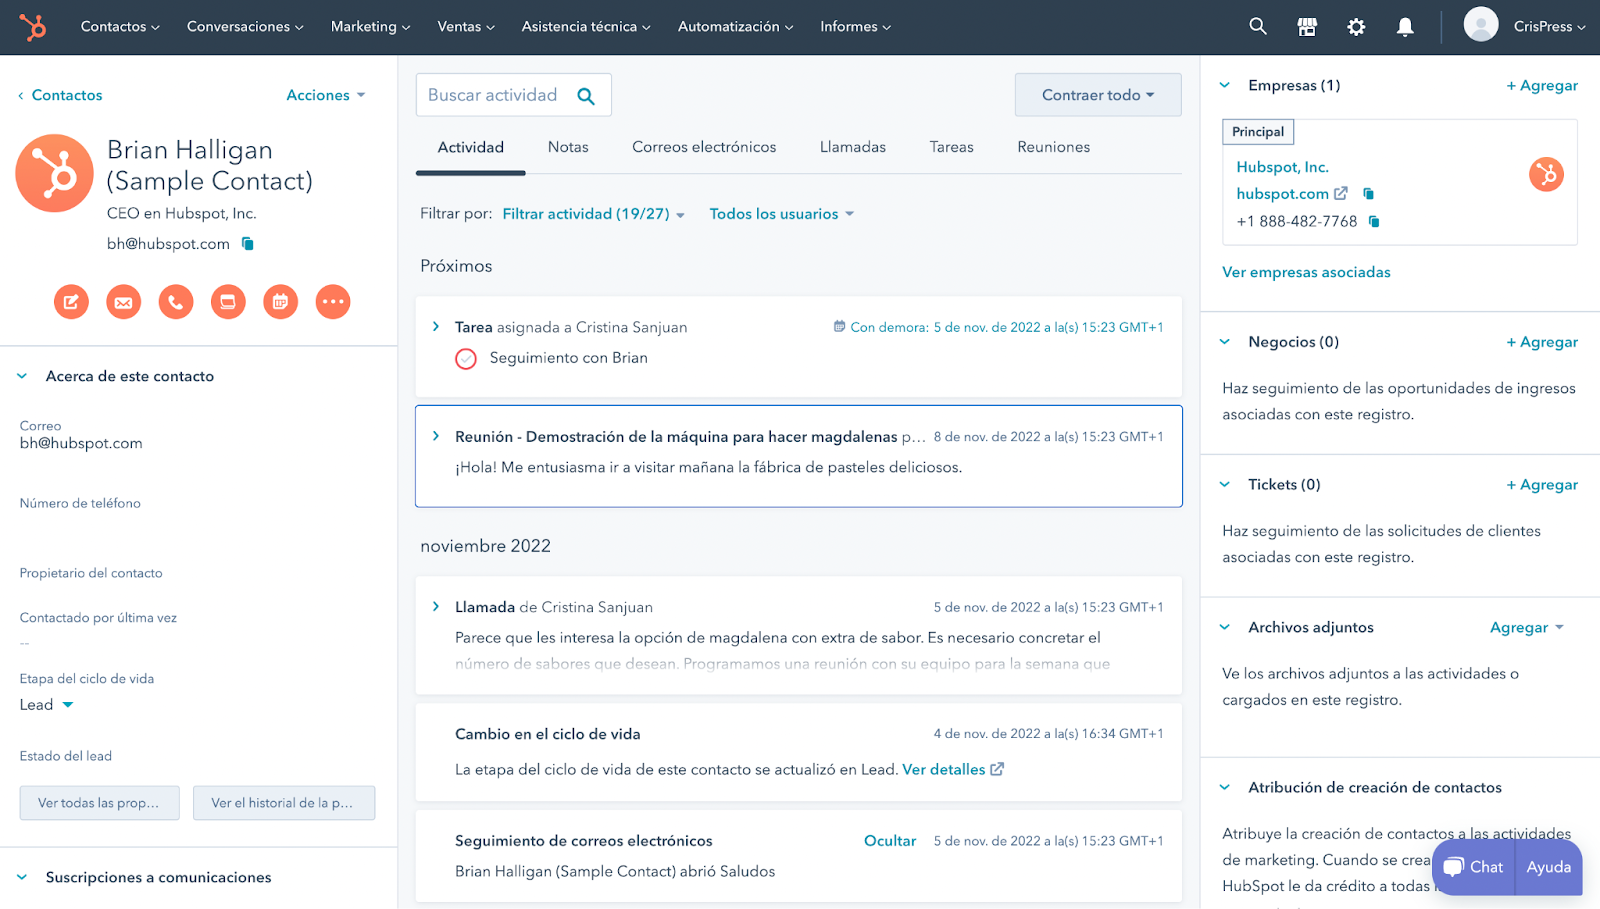Open external icon beside Ver detalles
Image resolution: width=1600 pixels, height=909 pixels.
point(997,769)
